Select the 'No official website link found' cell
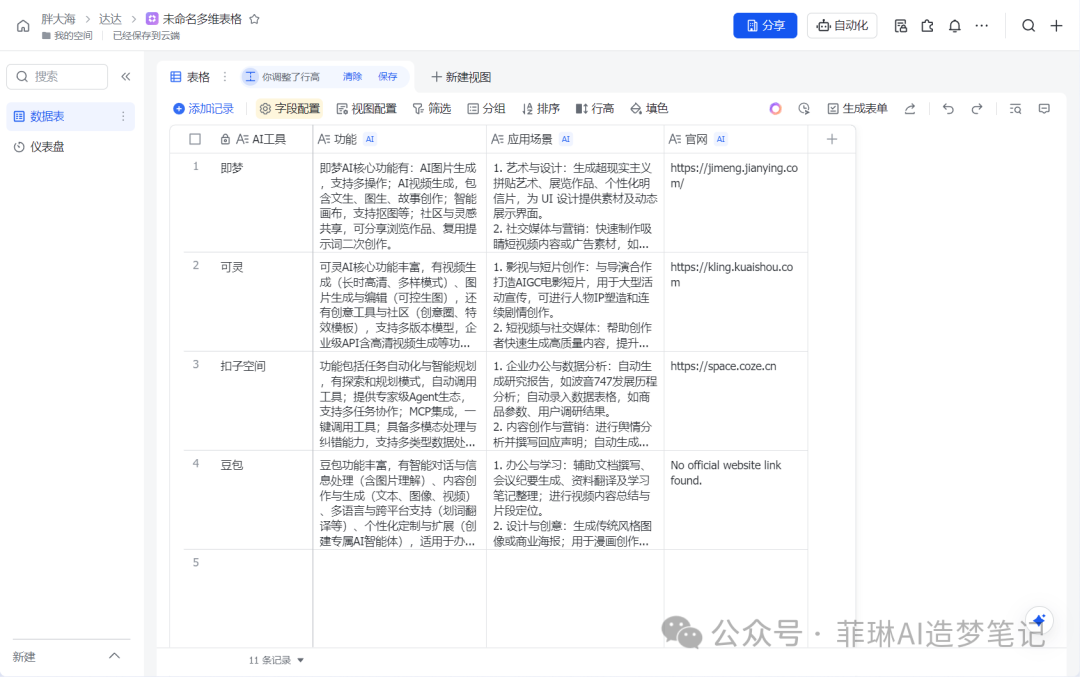Screen dimensions: 1080x677 tap(736, 500)
